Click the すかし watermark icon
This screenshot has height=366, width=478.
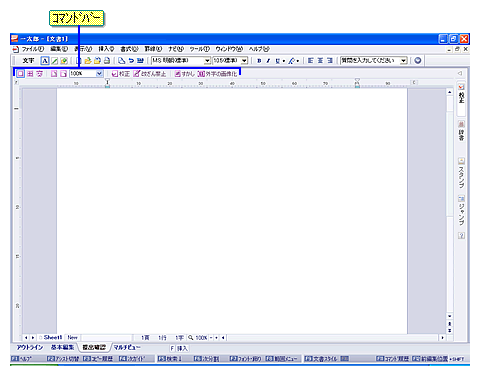(x=184, y=74)
